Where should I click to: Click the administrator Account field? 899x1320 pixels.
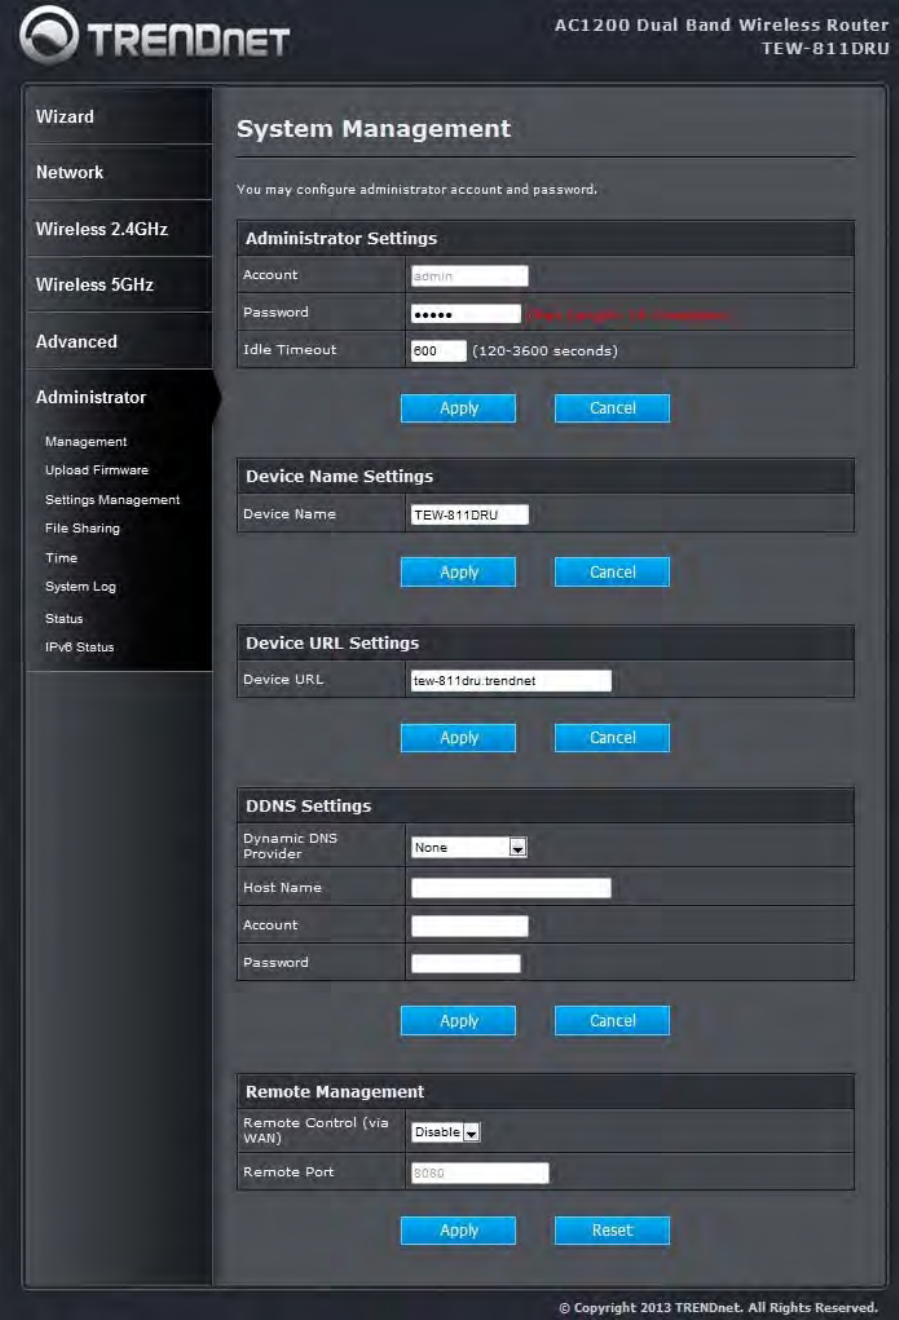(469, 276)
